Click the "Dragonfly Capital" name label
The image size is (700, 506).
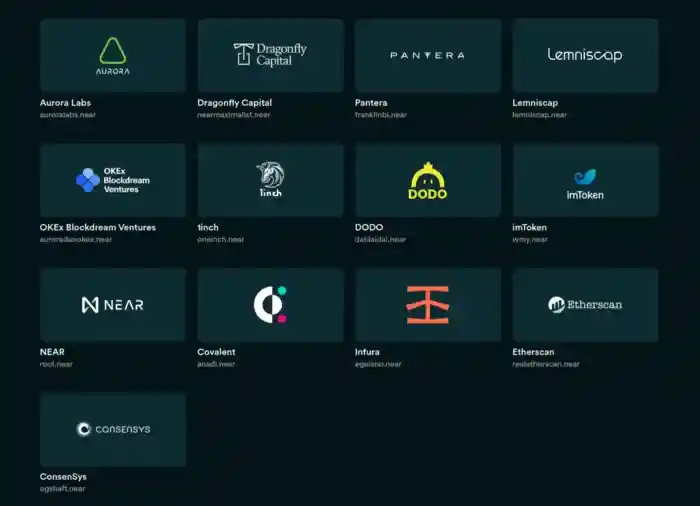coord(234,103)
